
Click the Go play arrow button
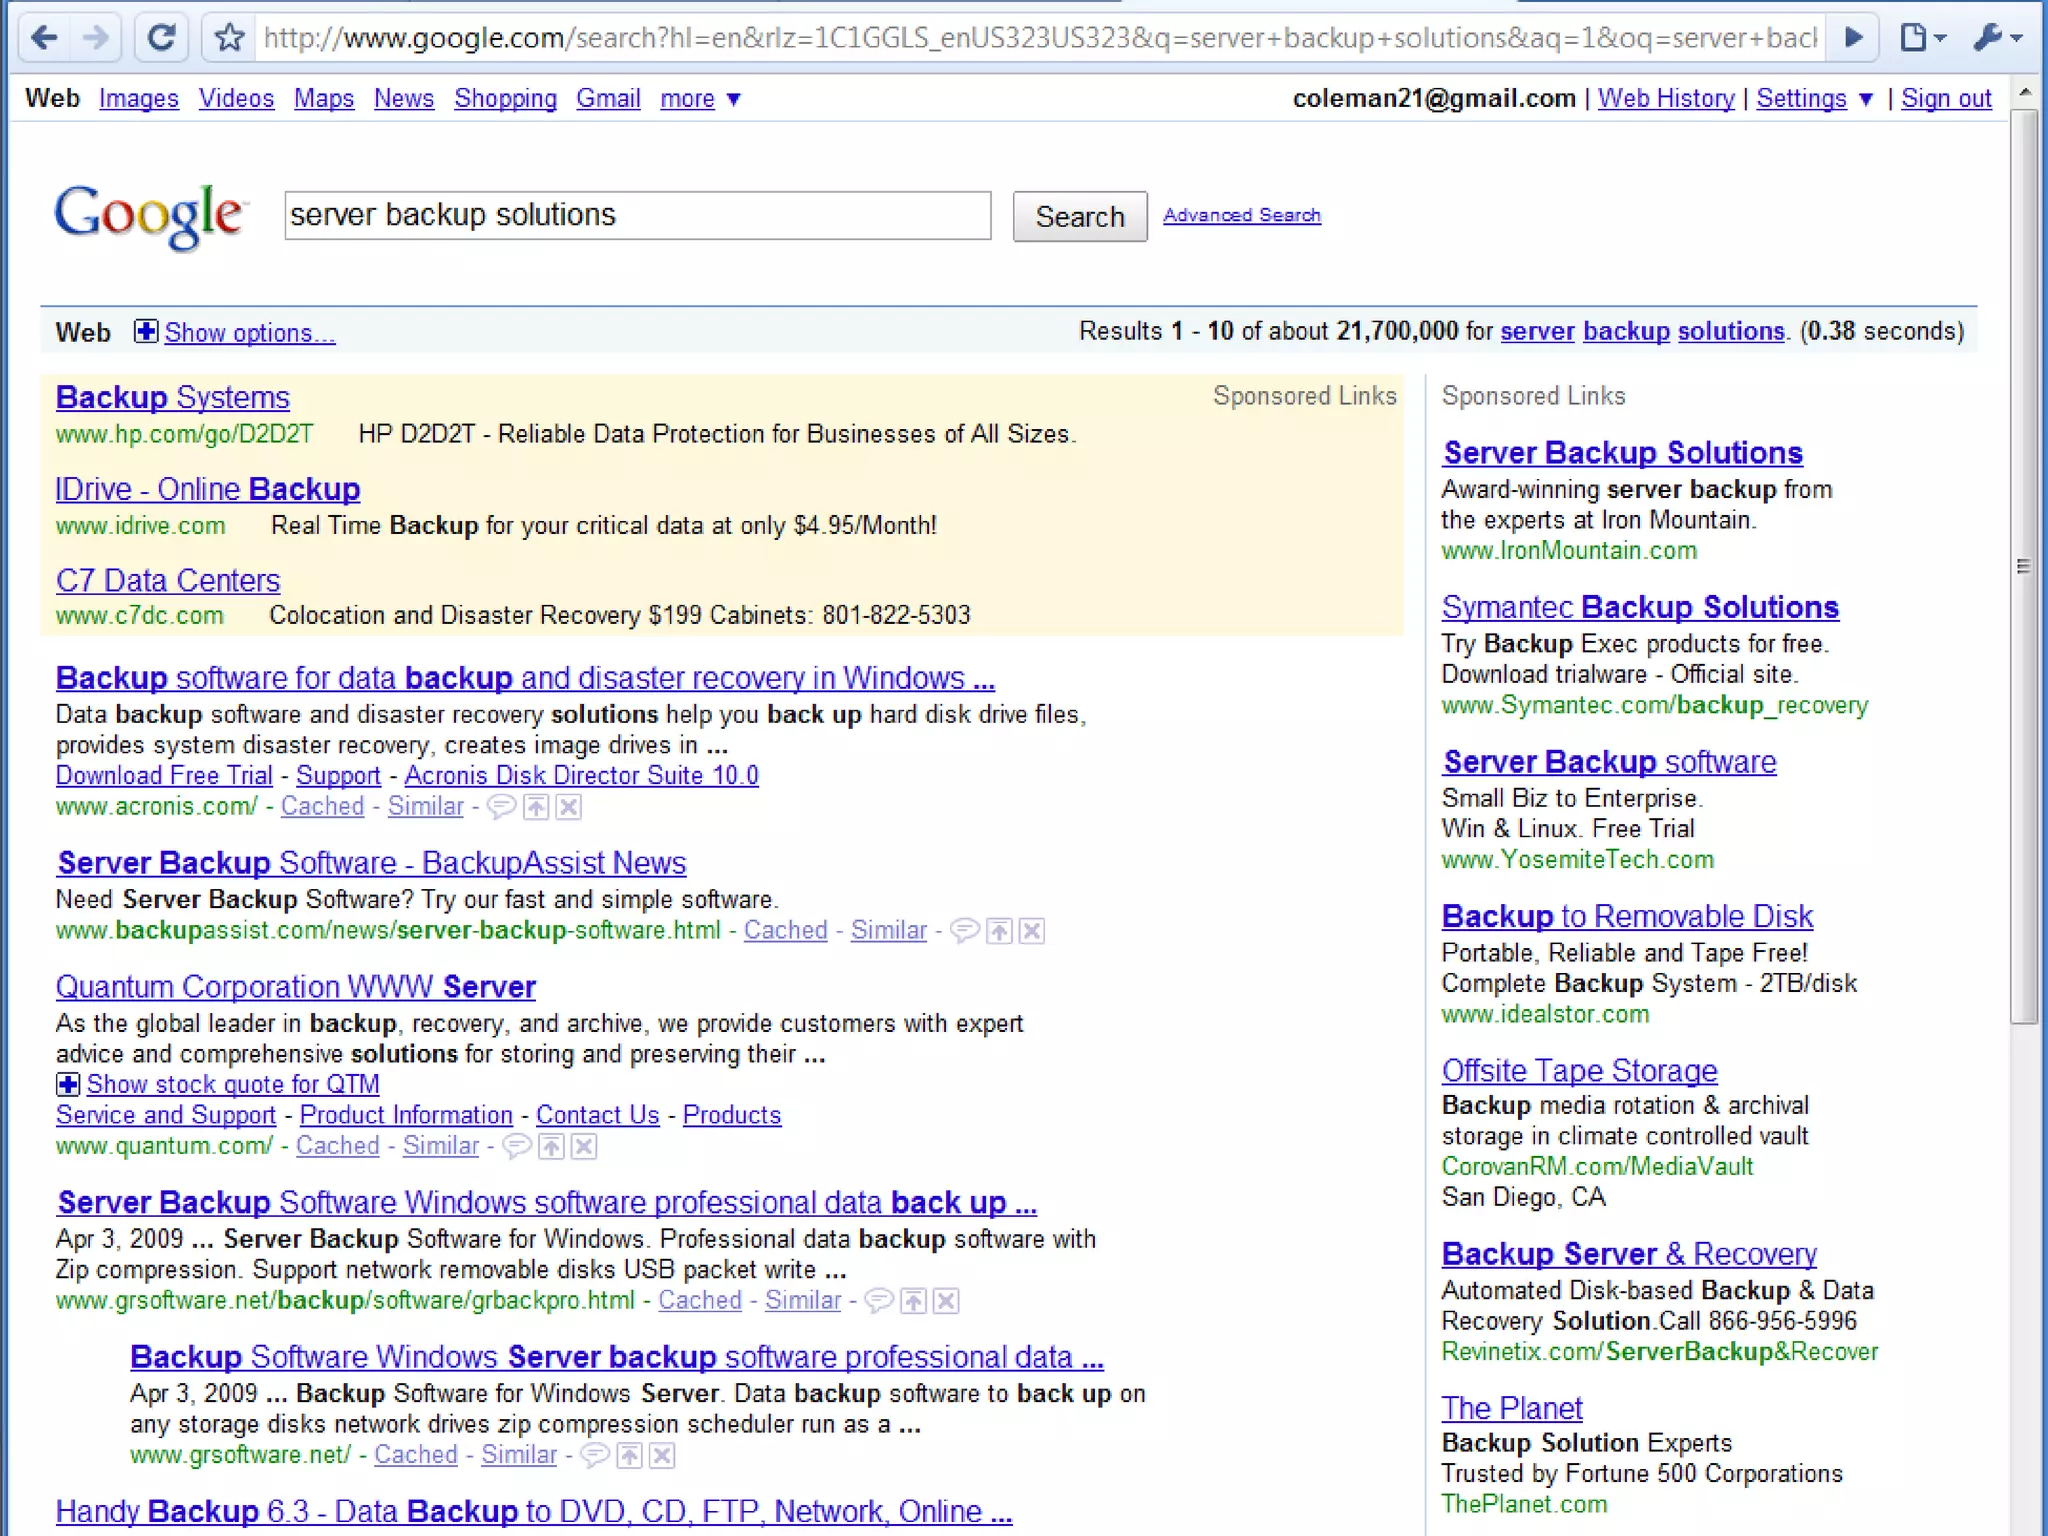pyautogui.click(x=1853, y=38)
